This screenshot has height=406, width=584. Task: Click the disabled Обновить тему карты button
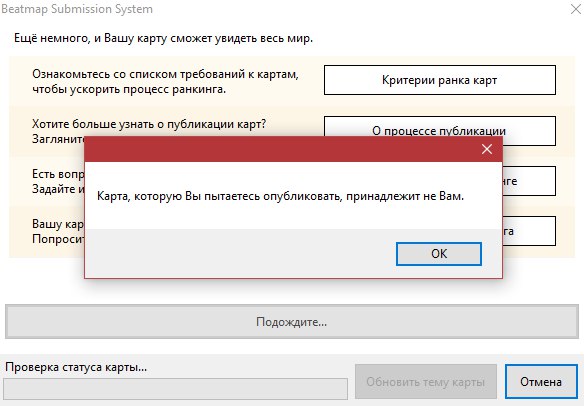426,381
